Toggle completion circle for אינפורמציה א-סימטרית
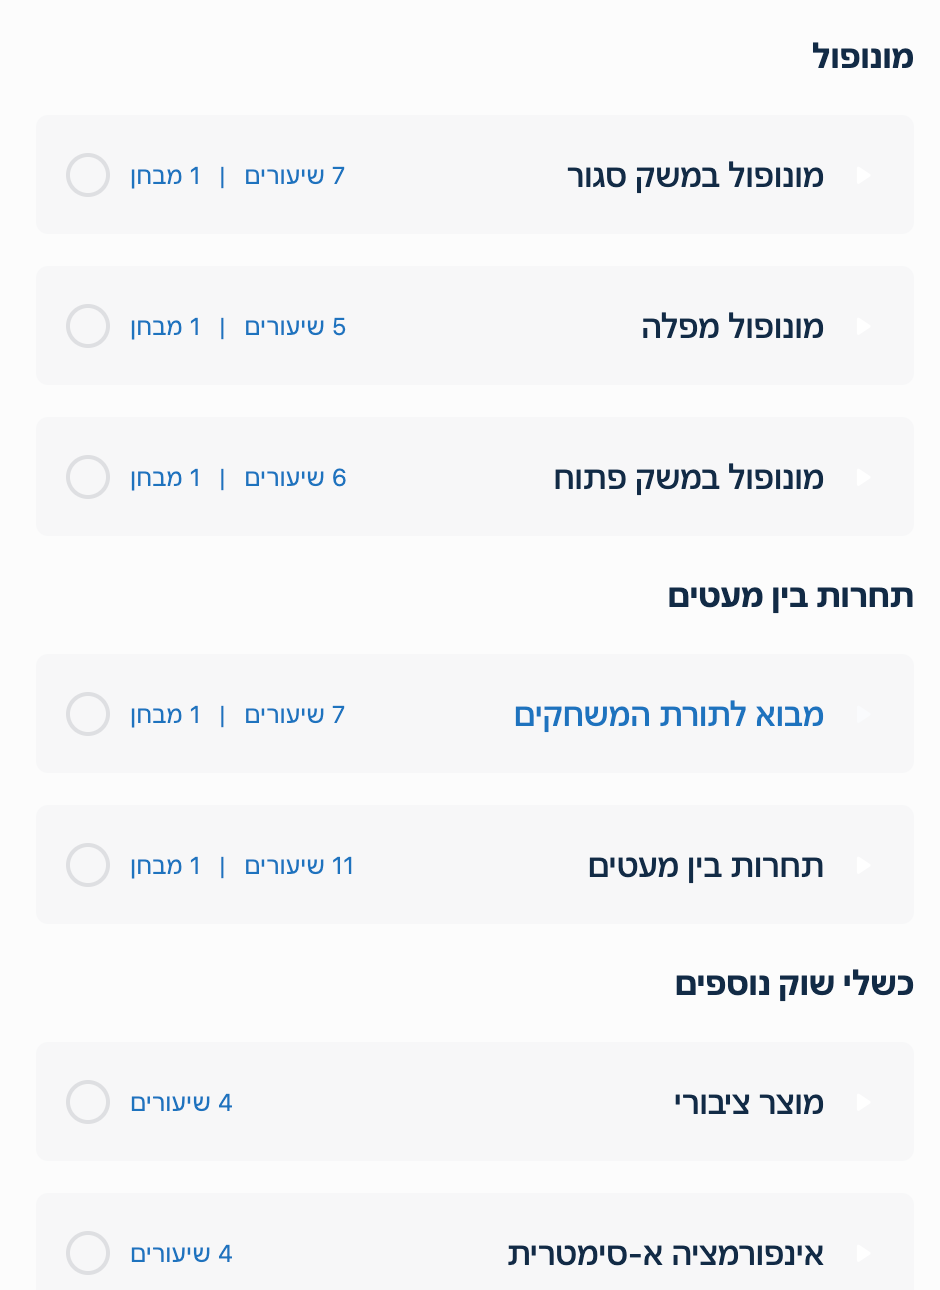The width and height of the screenshot is (940, 1290). pos(88,1254)
